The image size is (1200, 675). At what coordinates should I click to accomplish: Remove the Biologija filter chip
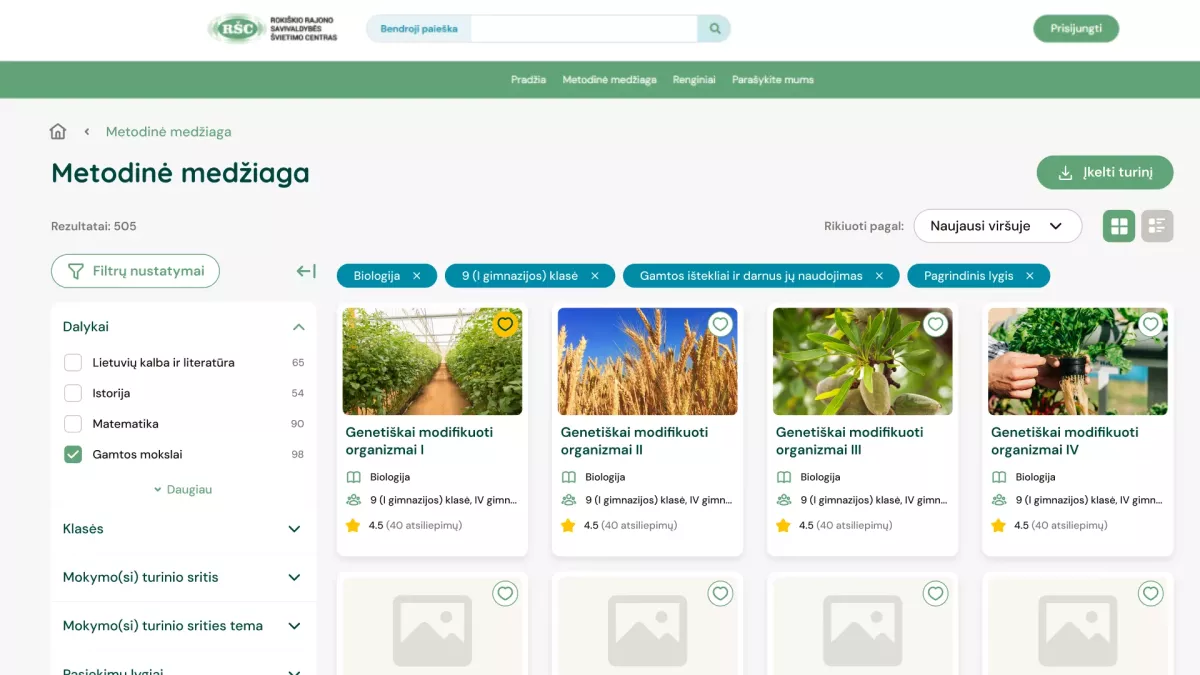click(x=419, y=275)
